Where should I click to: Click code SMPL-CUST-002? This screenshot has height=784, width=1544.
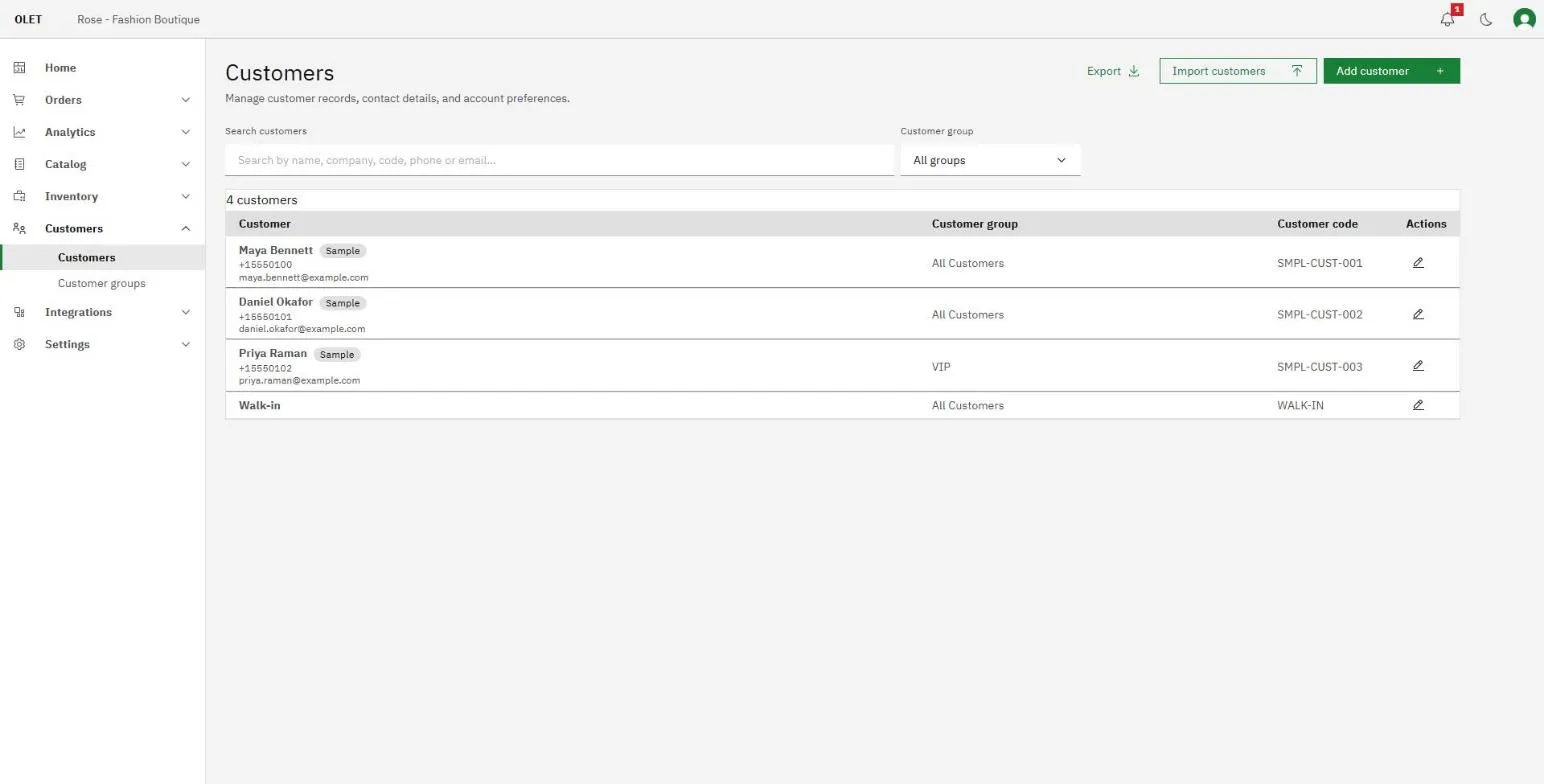pos(1320,314)
